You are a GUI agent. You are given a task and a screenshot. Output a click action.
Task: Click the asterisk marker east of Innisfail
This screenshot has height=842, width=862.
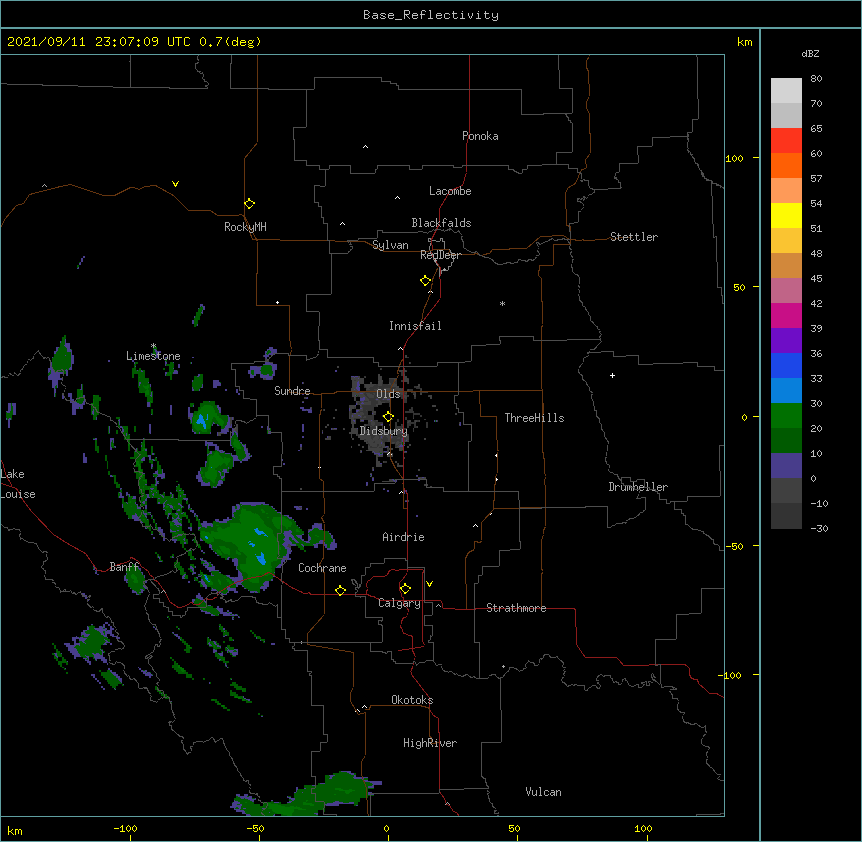[x=502, y=303]
